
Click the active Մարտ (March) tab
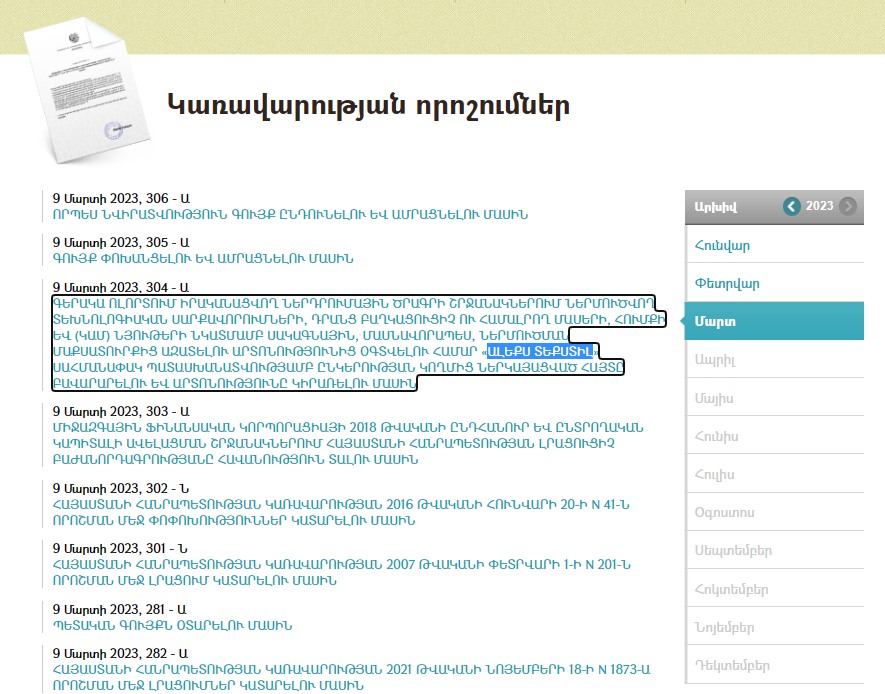(715, 321)
